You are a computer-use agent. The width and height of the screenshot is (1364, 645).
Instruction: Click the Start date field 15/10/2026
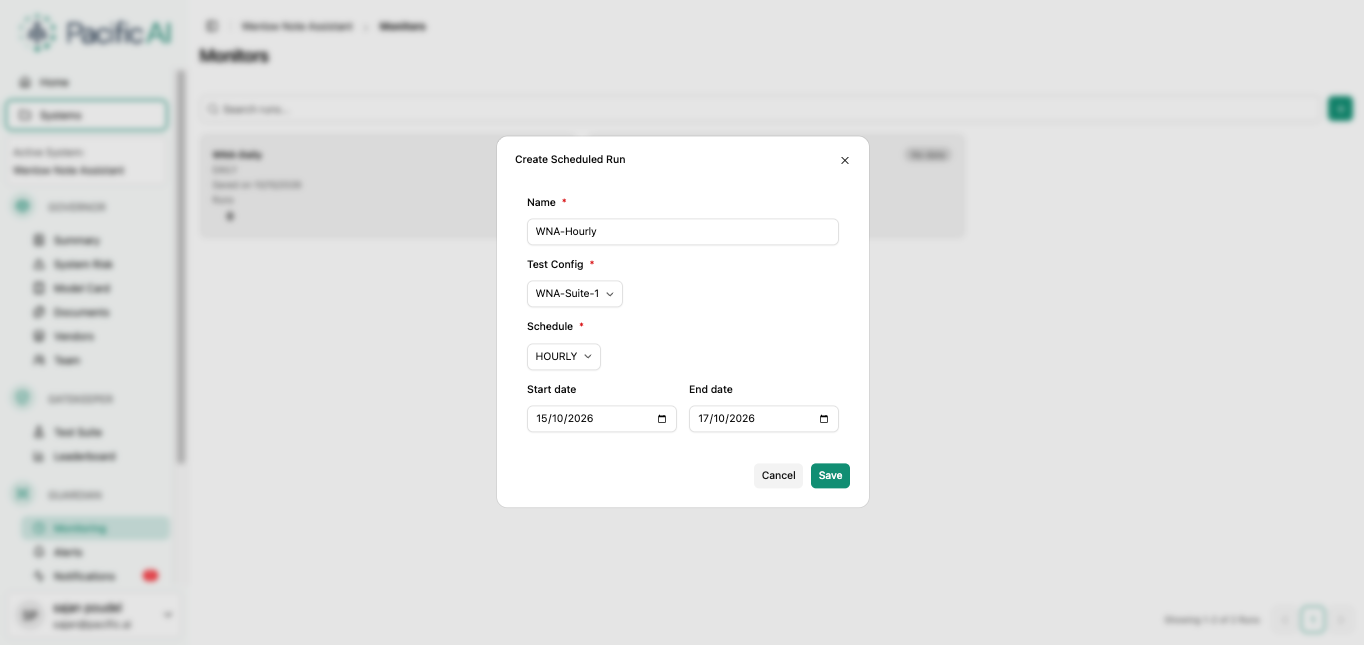click(x=602, y=419)
